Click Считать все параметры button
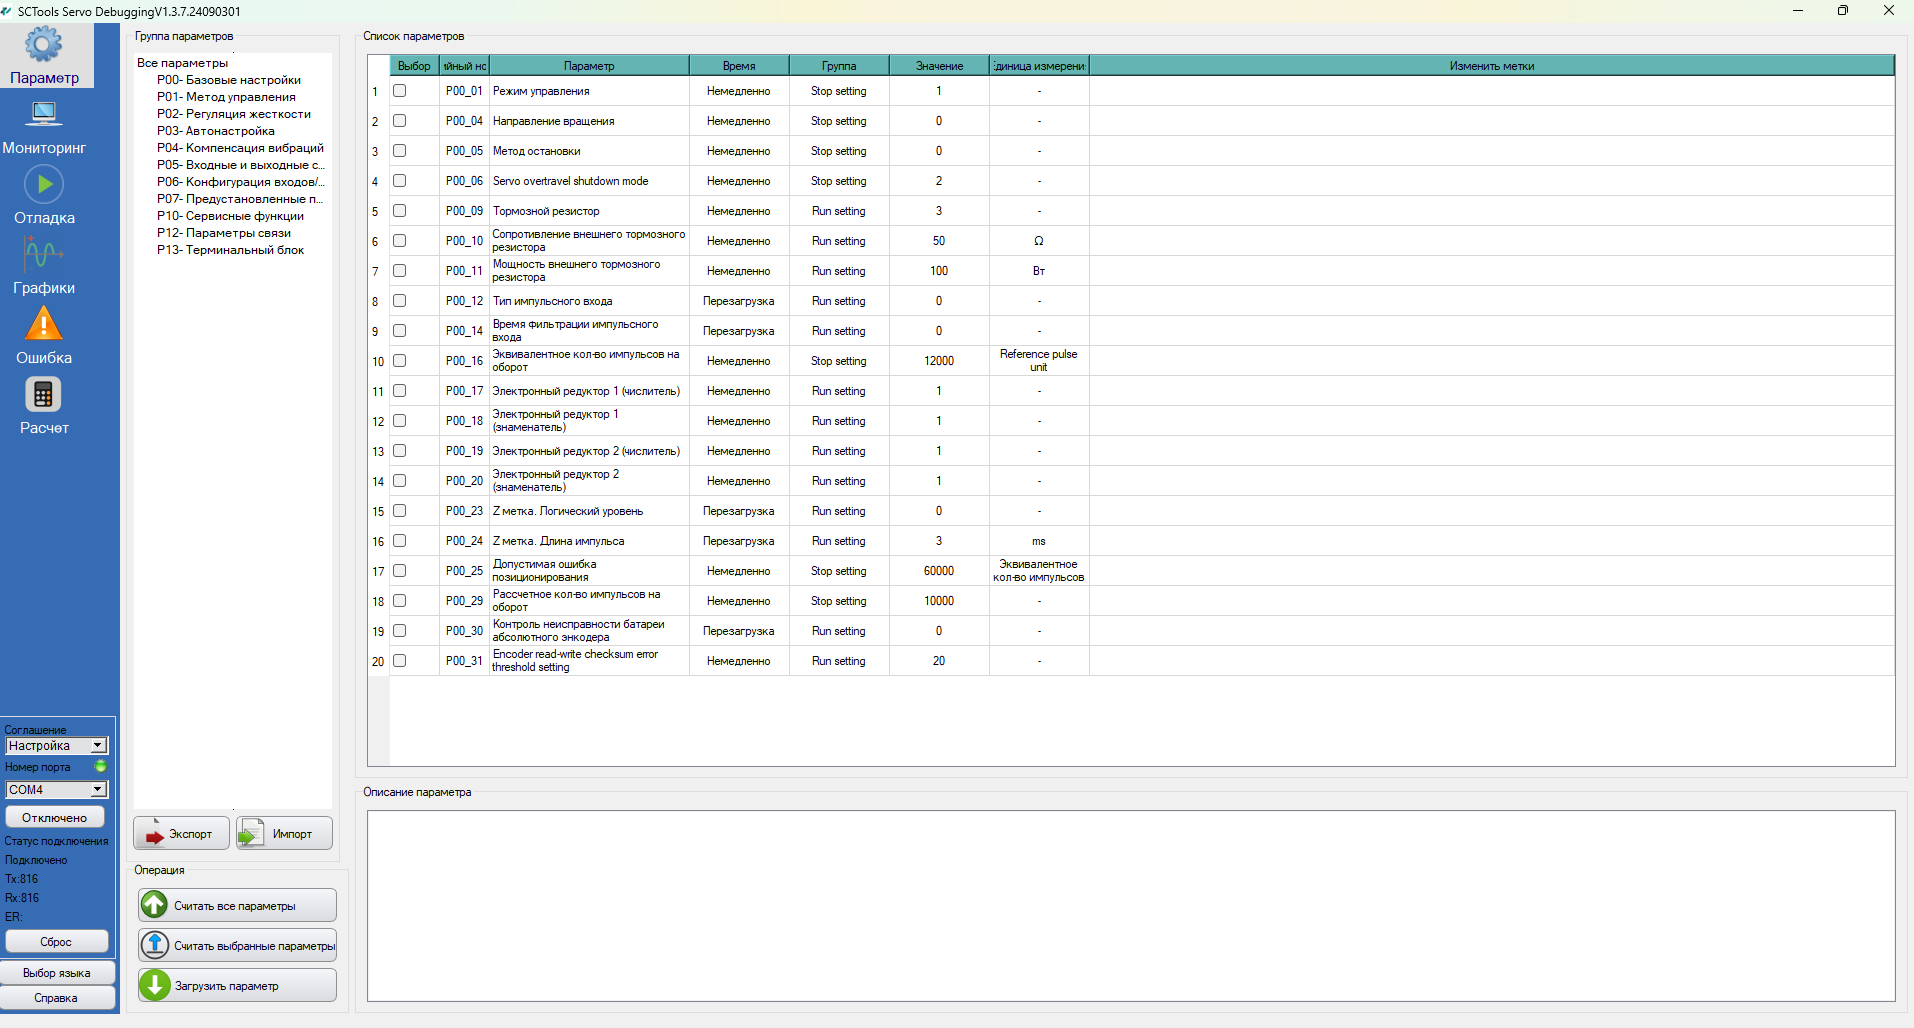This screenshot has width=1914, height=1028. click(x=237, y=905)
